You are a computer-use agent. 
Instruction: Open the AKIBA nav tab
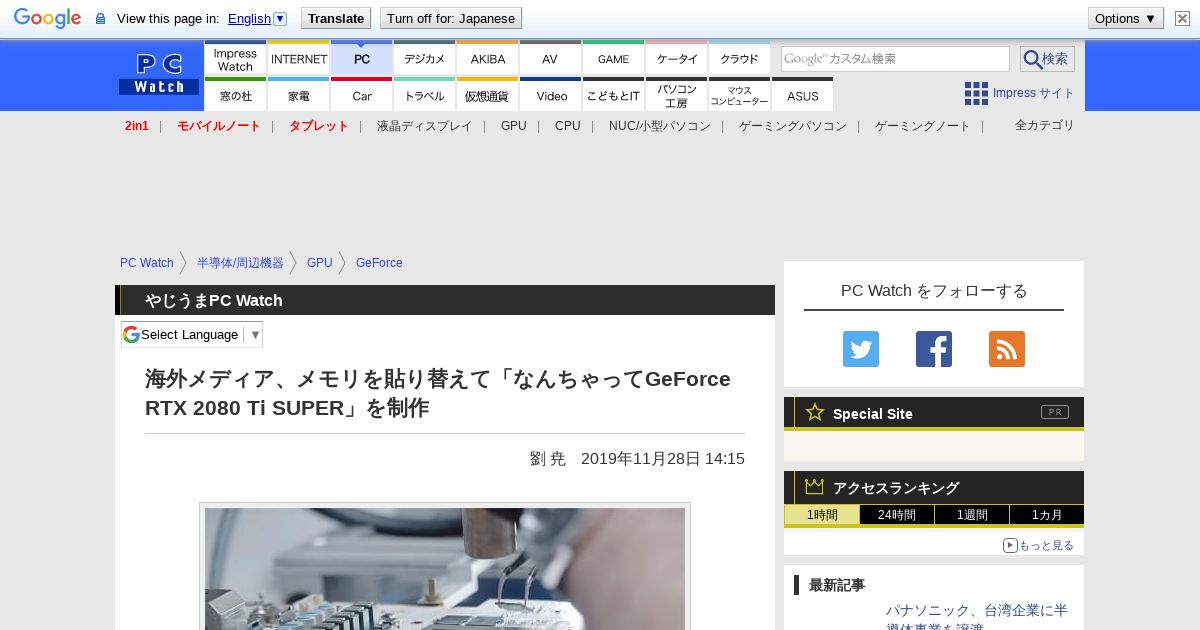click(488, 59)
